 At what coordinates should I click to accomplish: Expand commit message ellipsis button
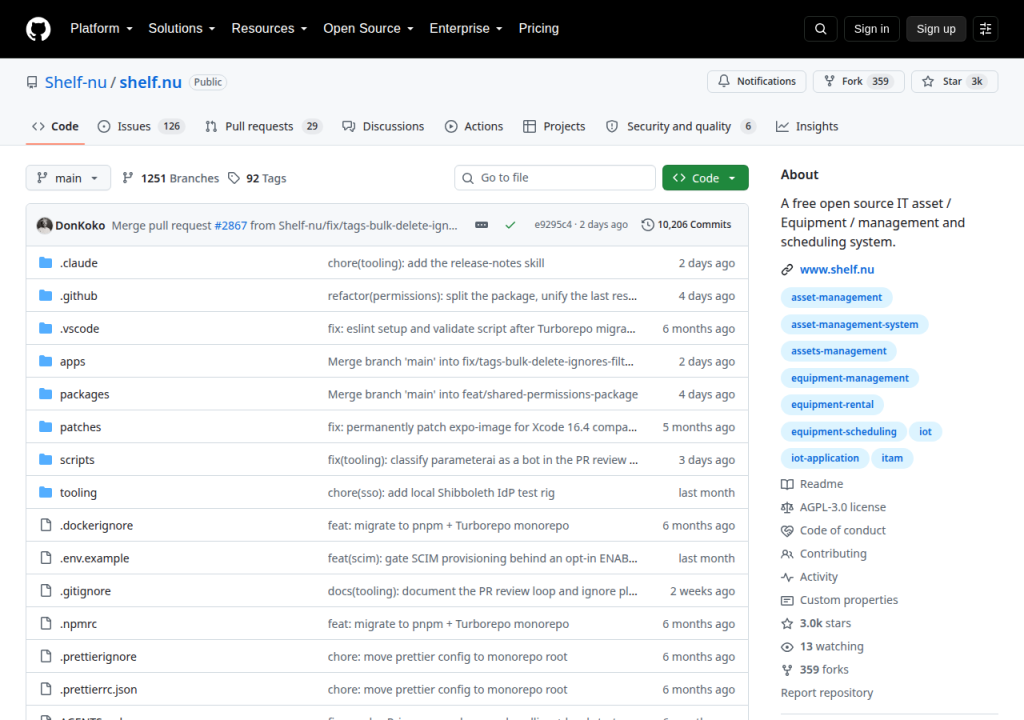481,225
